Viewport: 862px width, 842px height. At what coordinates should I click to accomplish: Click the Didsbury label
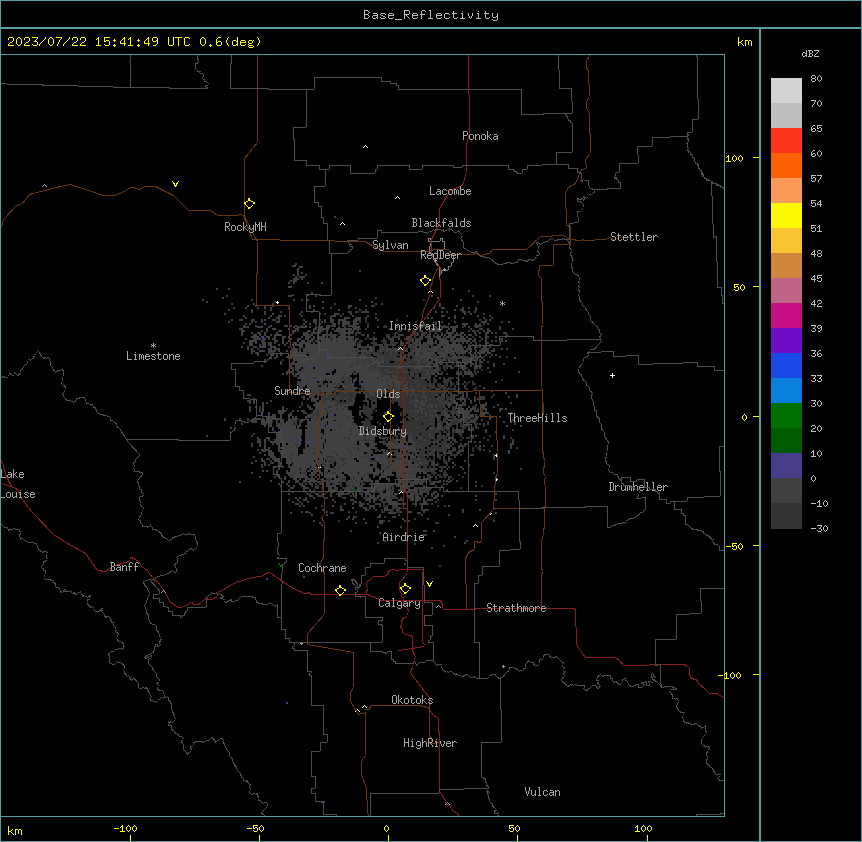(383, 431)
